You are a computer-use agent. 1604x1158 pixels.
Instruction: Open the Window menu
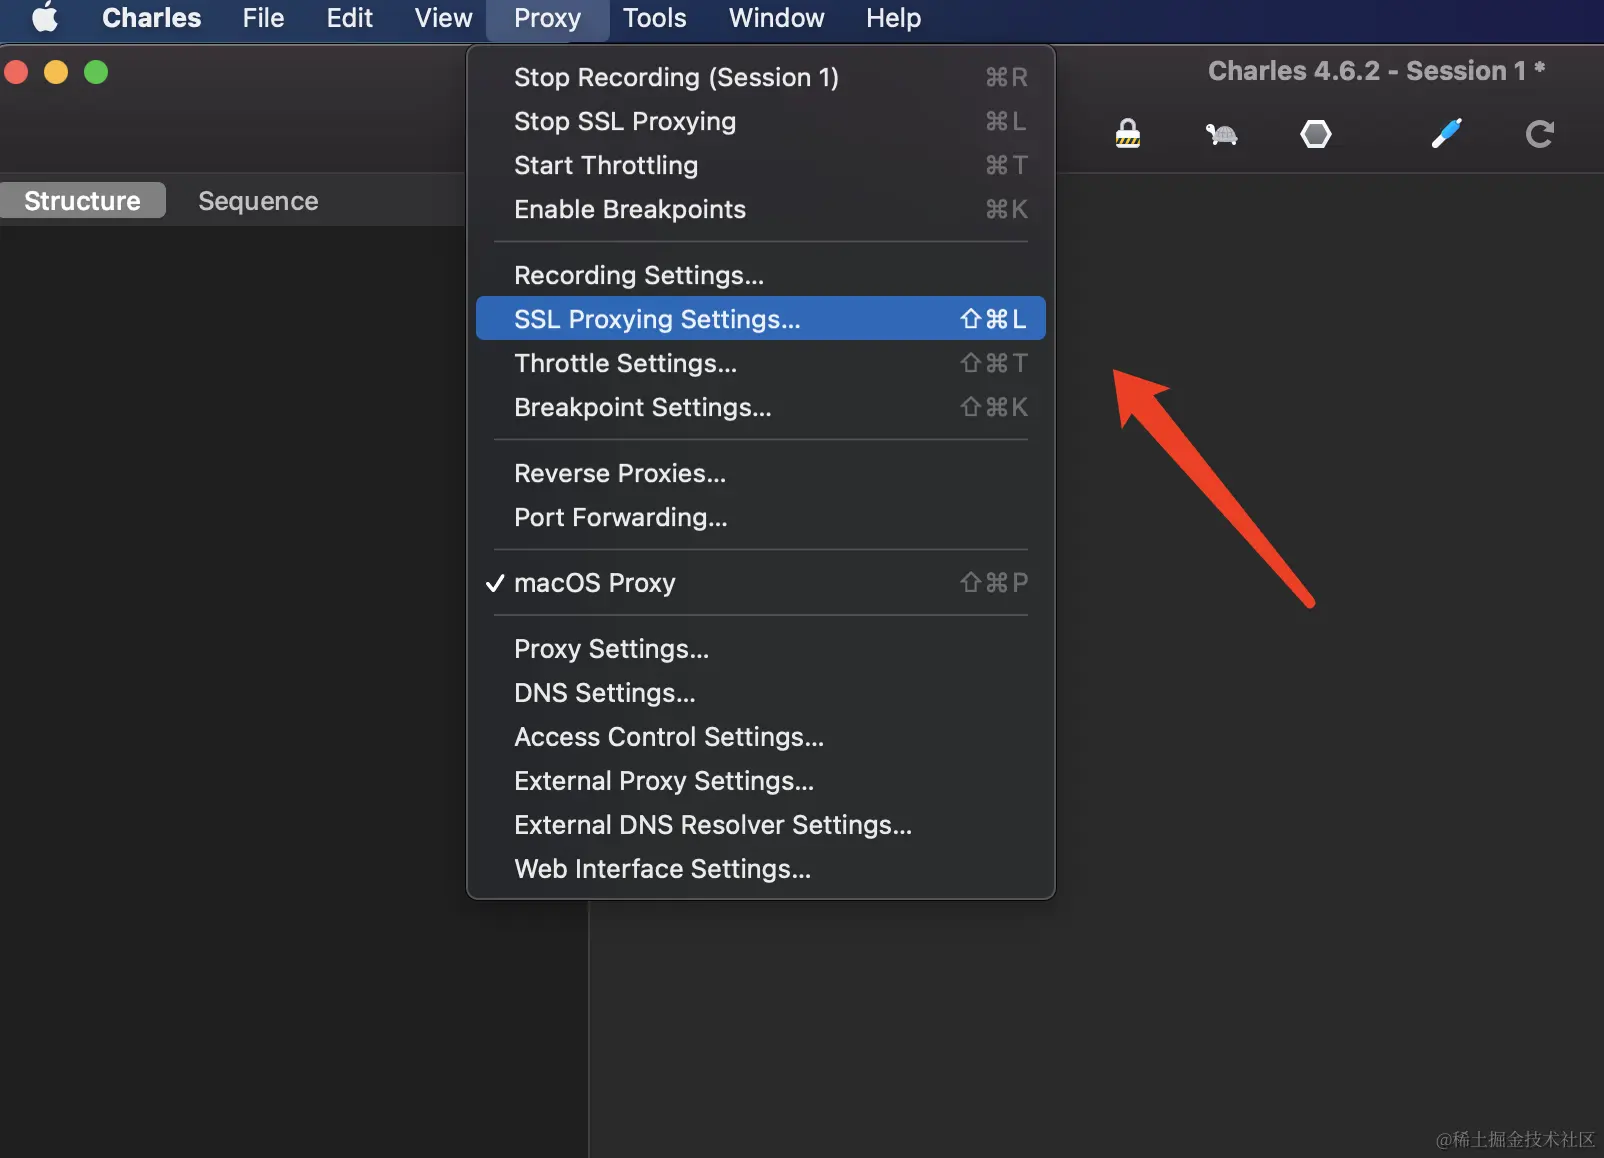coord(777,18)
